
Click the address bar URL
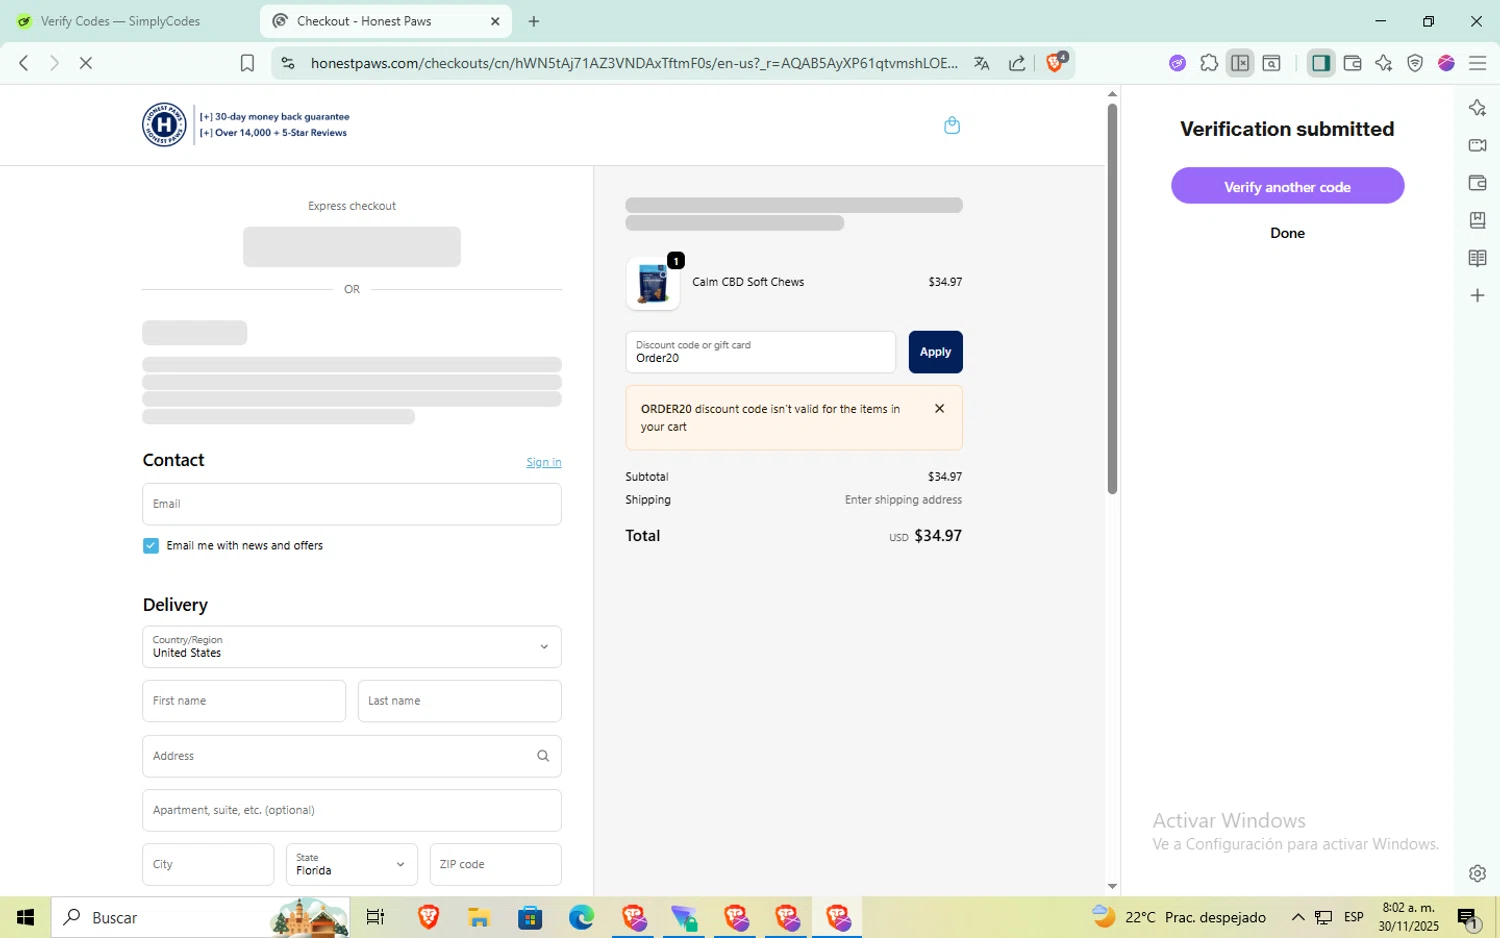point(633,63)
